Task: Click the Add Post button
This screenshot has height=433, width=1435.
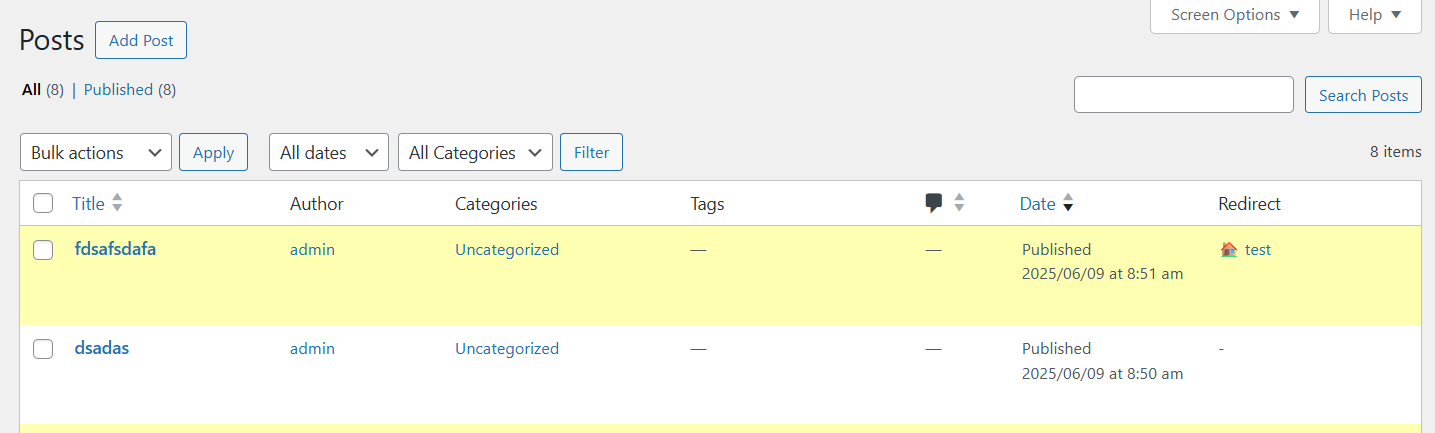Action: click(141, 41)
